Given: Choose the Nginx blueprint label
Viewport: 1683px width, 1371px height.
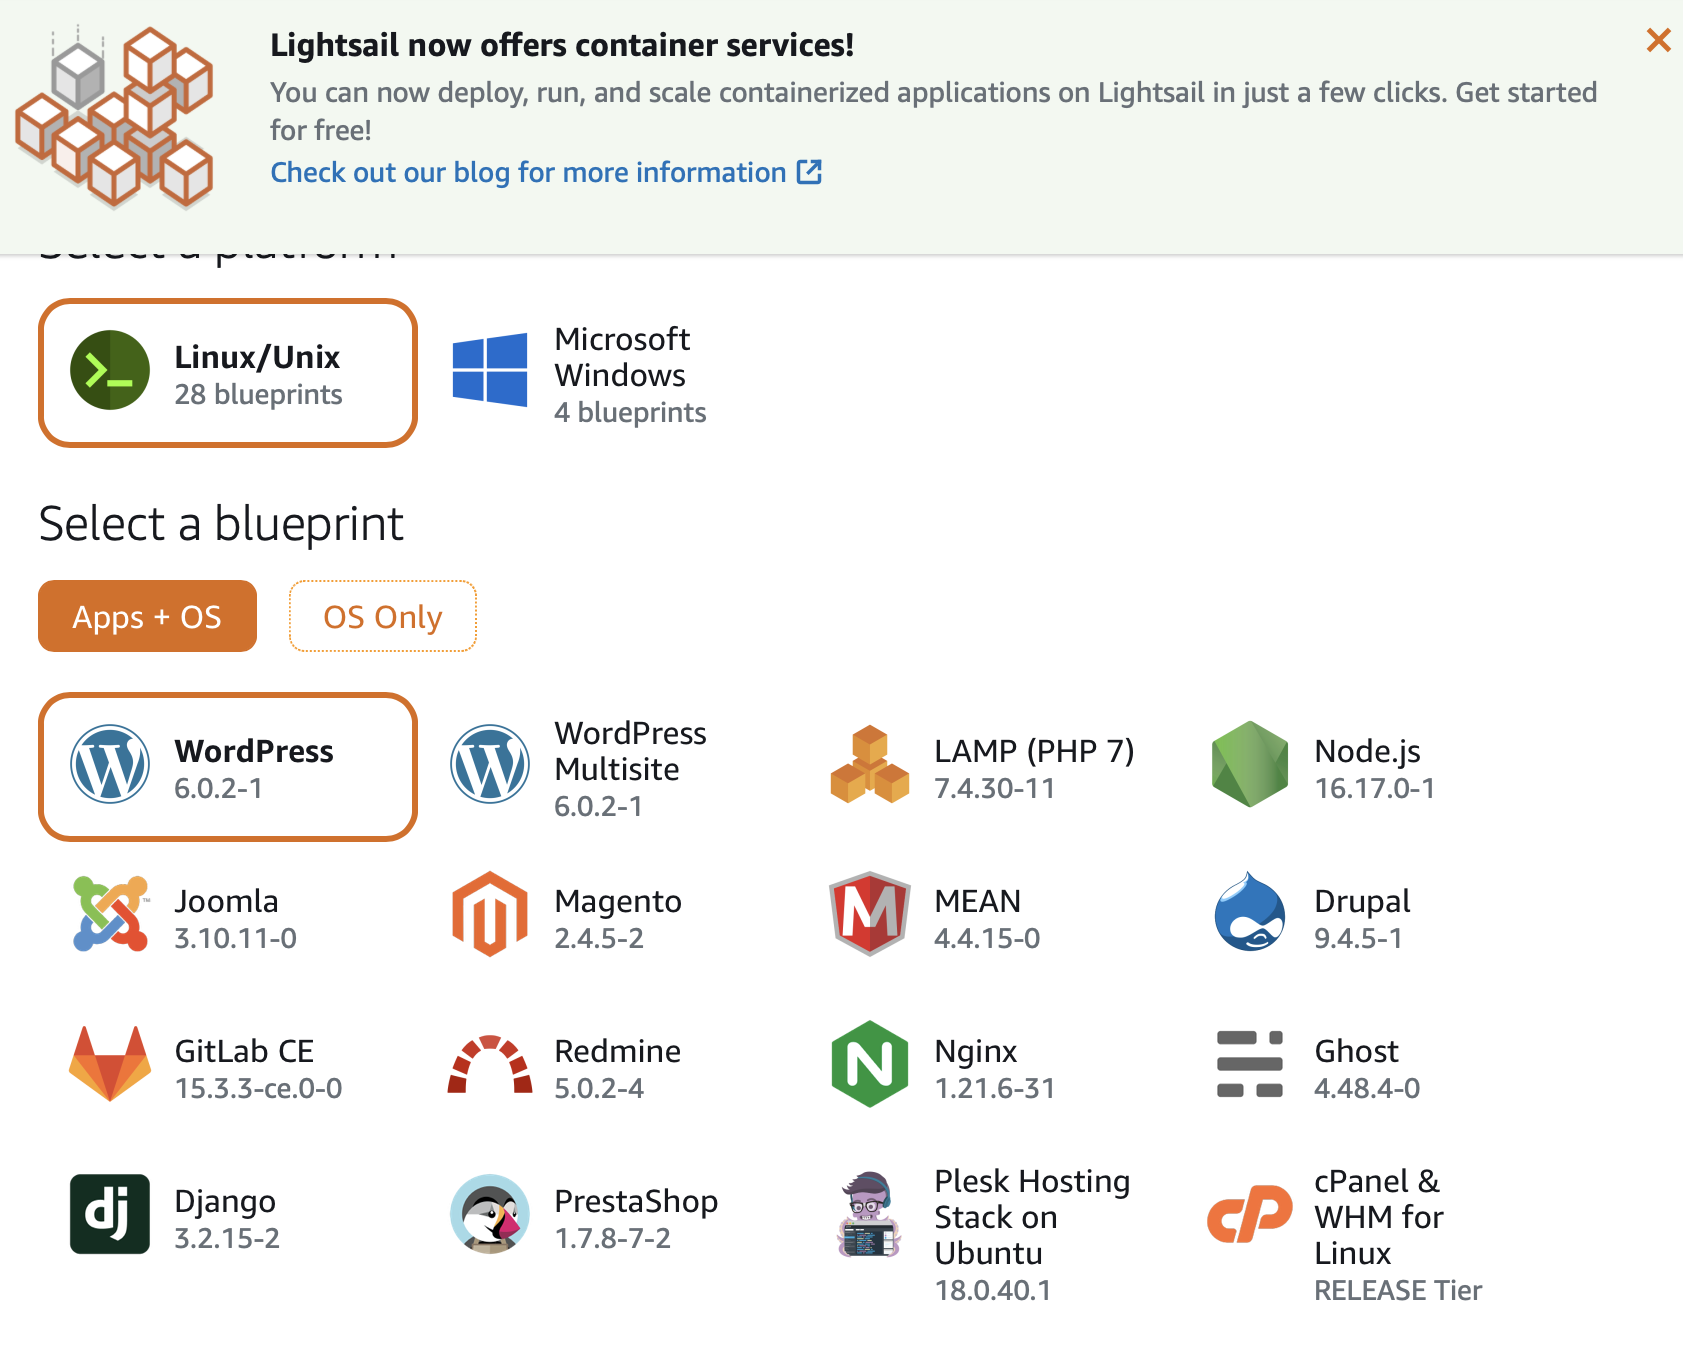Looking at the screenshot, I should coord(976,1051).
